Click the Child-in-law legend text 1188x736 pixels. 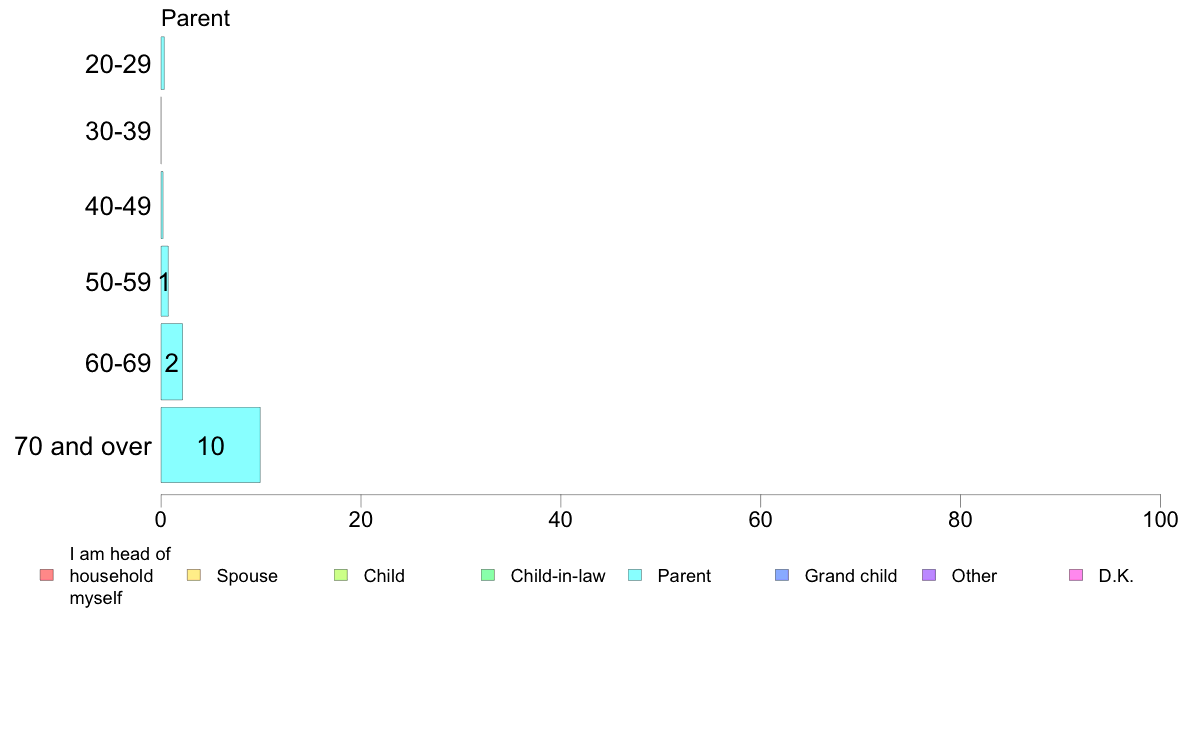[558, 576]
